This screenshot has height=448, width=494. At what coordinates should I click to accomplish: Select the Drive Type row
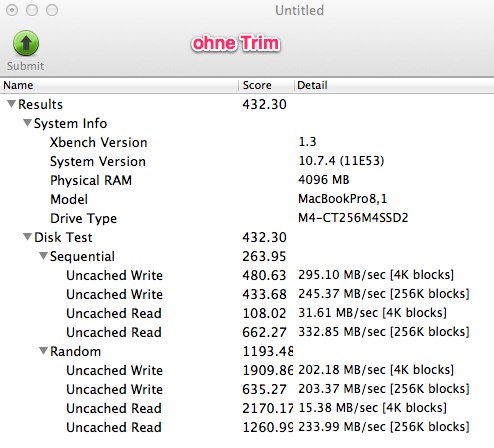coord(247,218)
